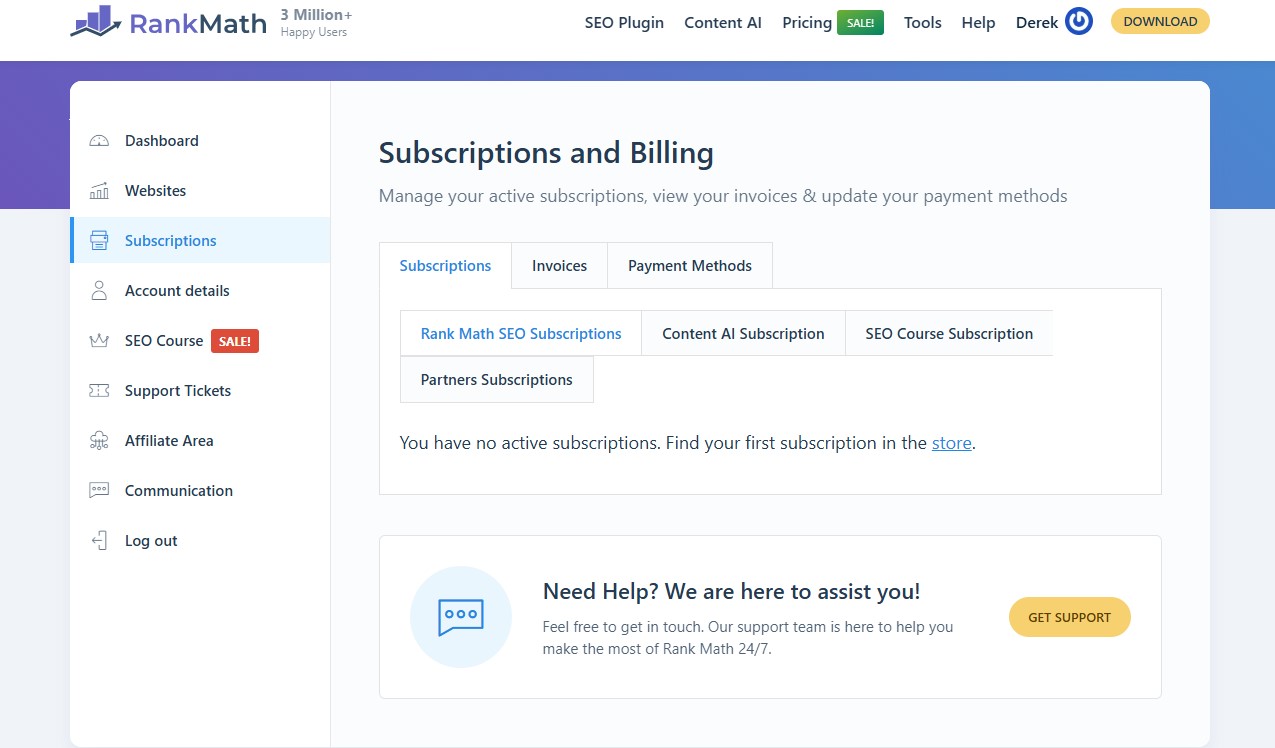Click the SEO Course crown icon

(x=99, y=341)
